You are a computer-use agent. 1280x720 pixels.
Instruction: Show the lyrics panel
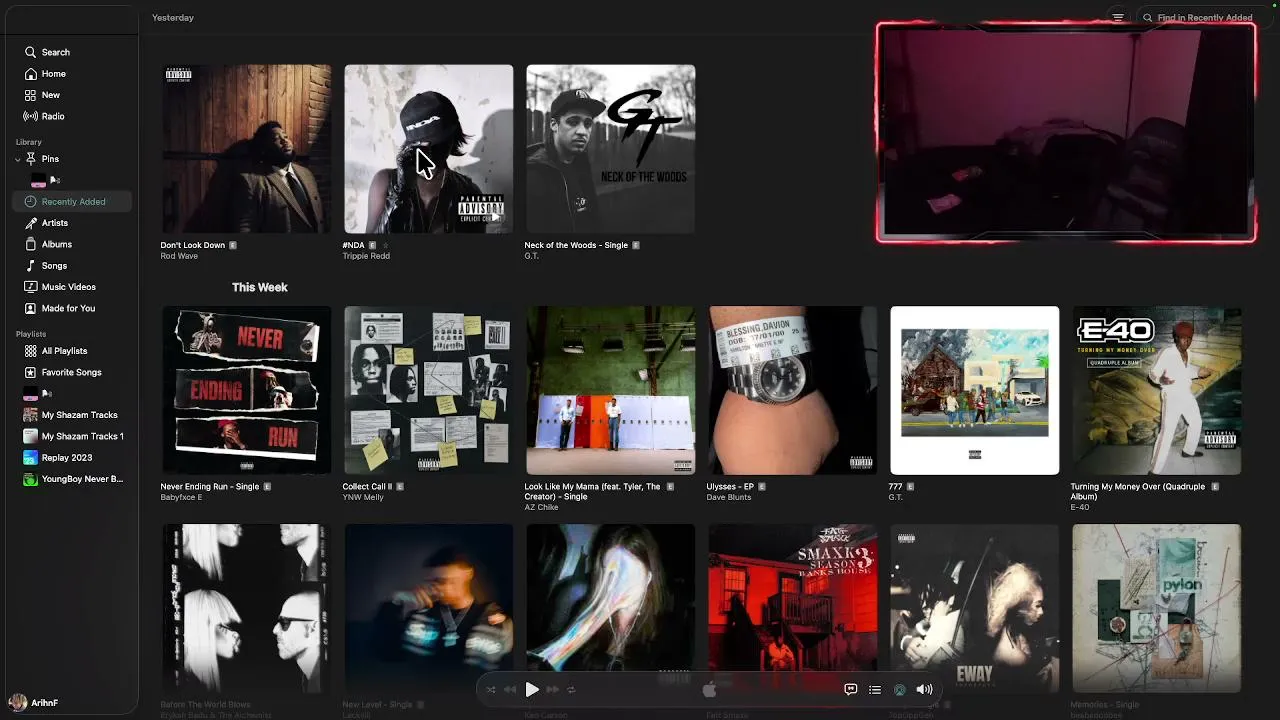[851, 689]
